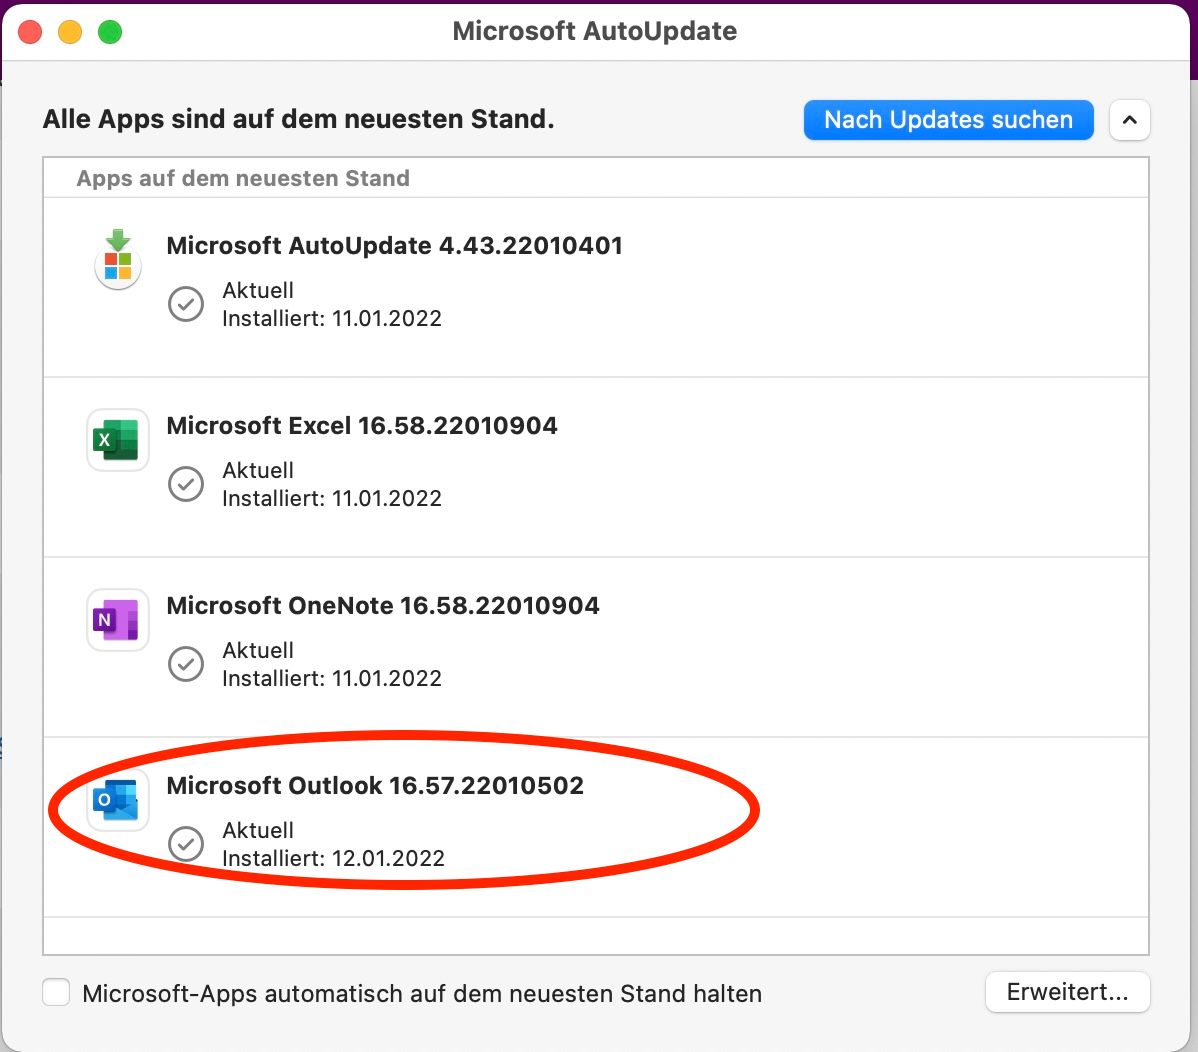Click the green zoom window button
The image size is (1198, 1052).
click(110, 32)
